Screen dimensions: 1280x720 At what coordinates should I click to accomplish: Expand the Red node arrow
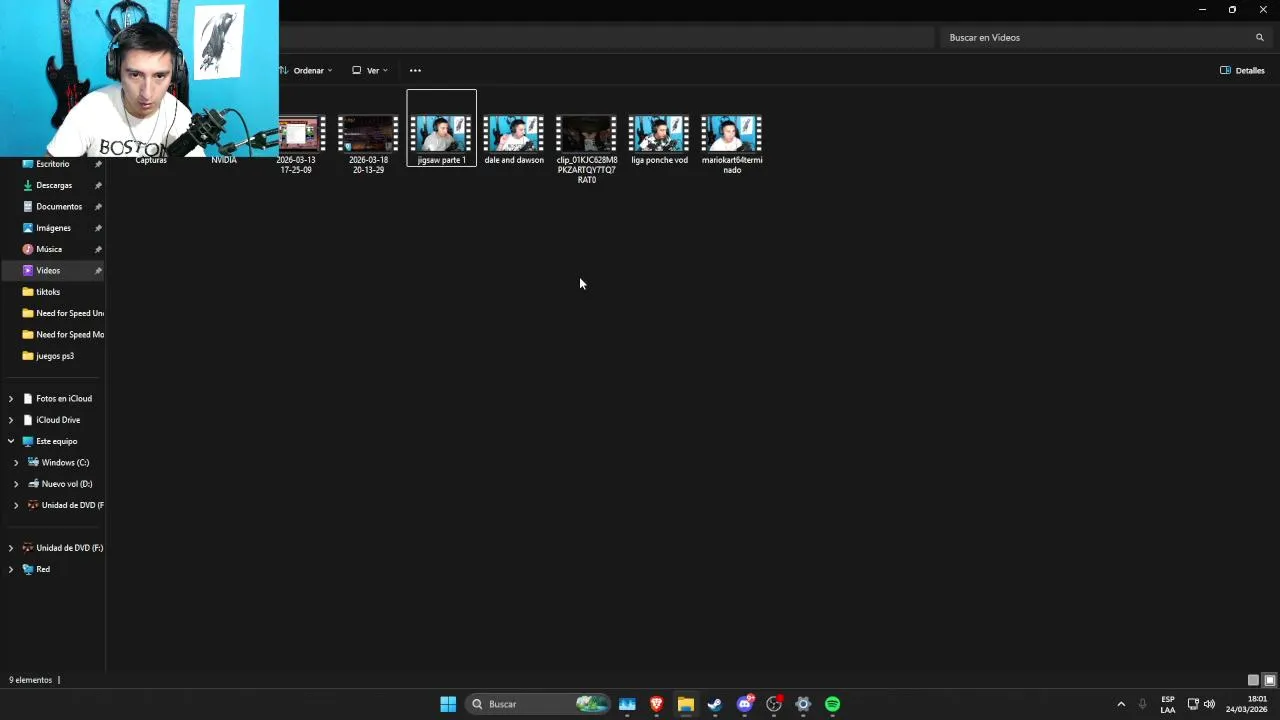[11, 569]
